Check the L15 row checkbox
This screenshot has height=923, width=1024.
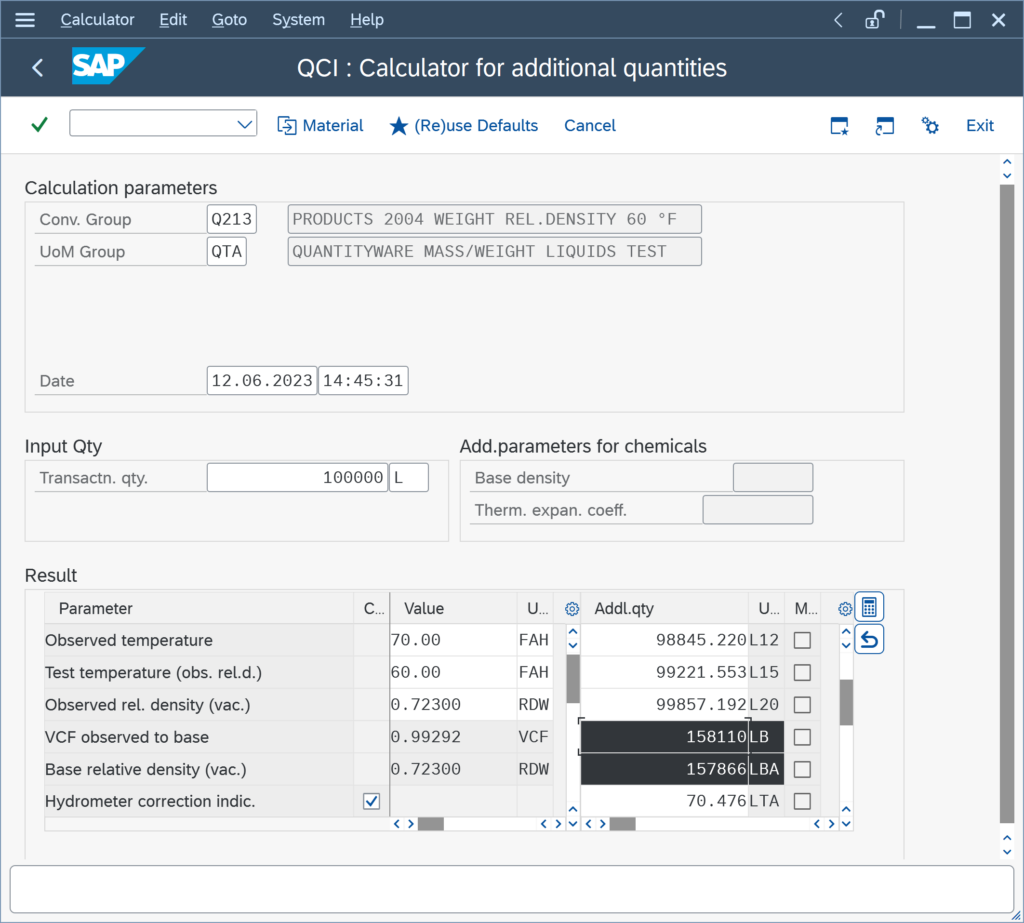pyautogui.click(x=802, y=672)
